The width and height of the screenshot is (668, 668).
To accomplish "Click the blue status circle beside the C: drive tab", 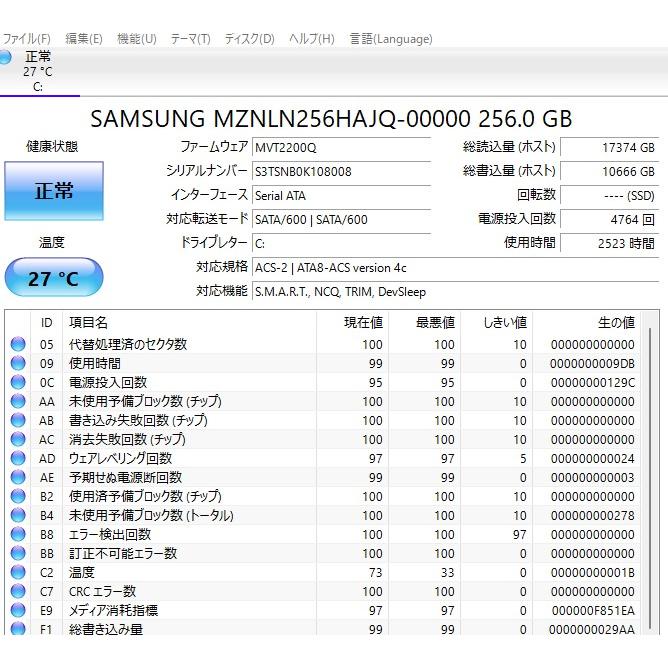I will click(5, 57).
